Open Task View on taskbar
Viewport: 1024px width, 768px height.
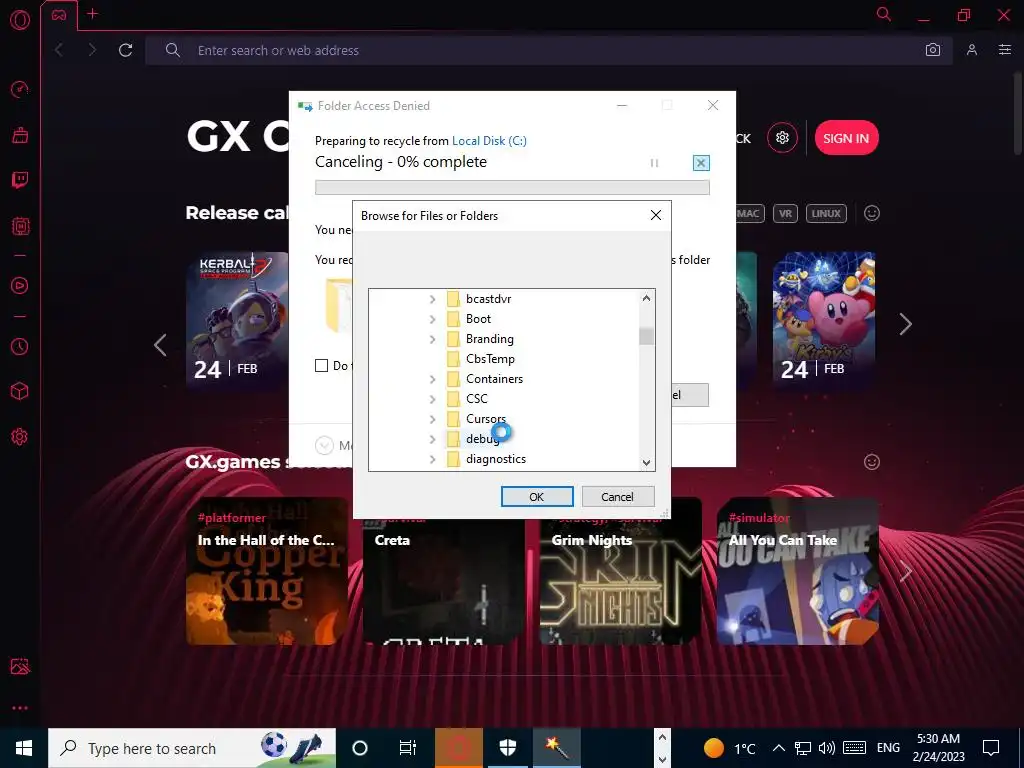[408, 748]
